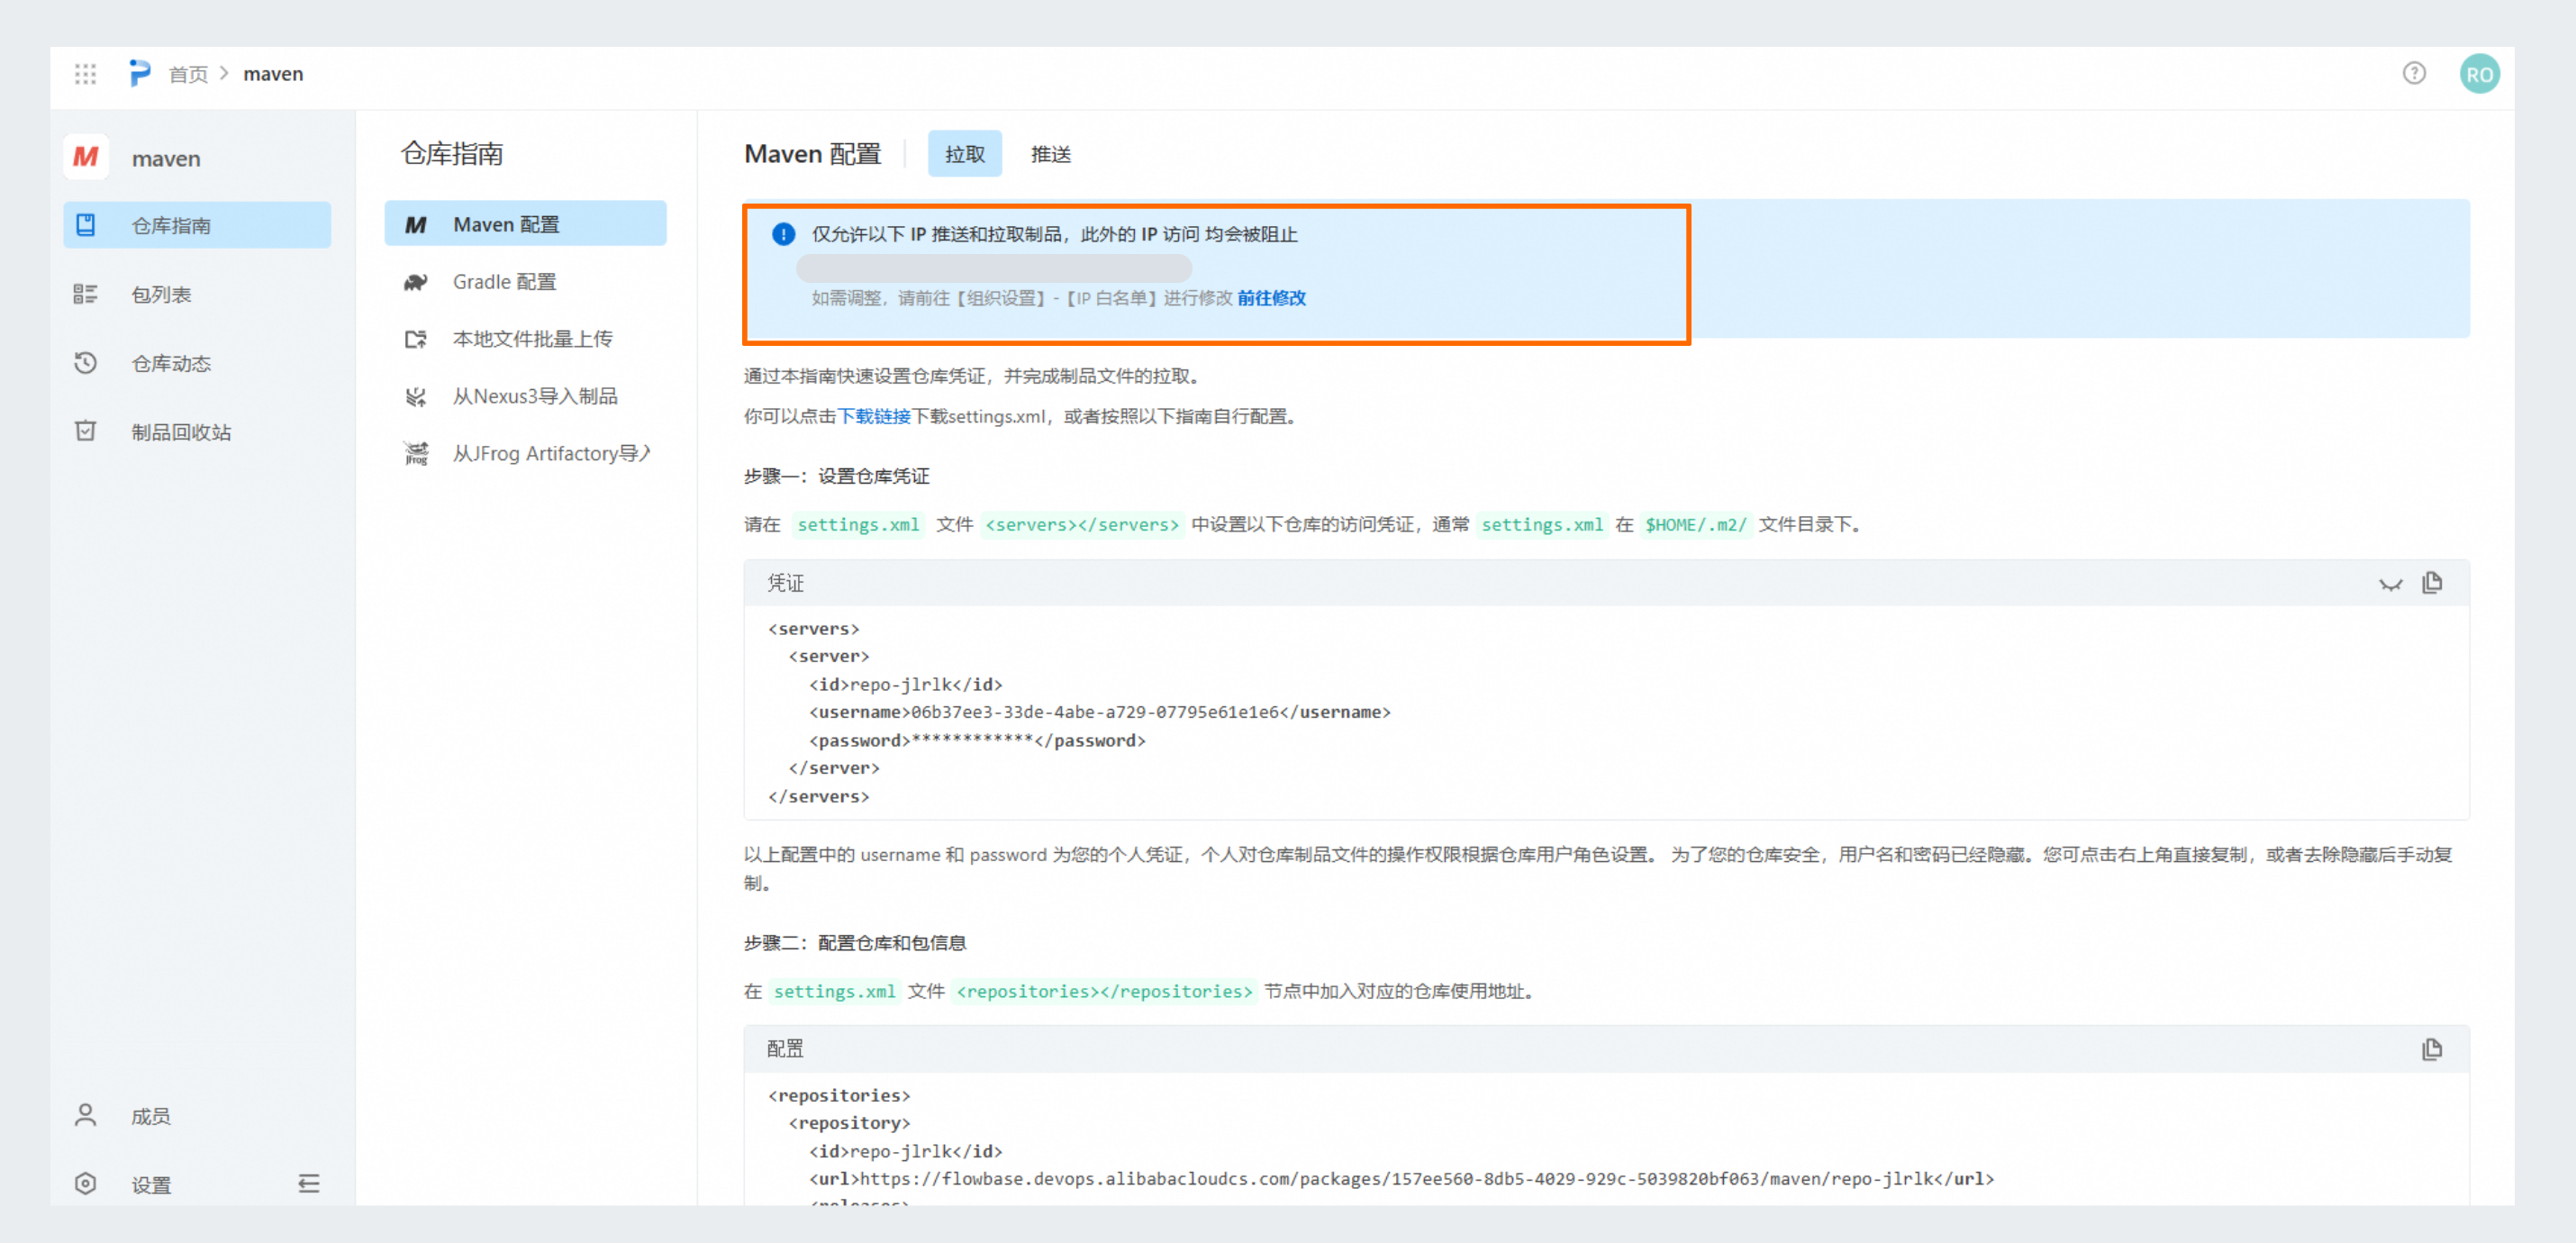
Task: Click 步骤二：配置仓库和包信息 heading
Action: [855, 943]
